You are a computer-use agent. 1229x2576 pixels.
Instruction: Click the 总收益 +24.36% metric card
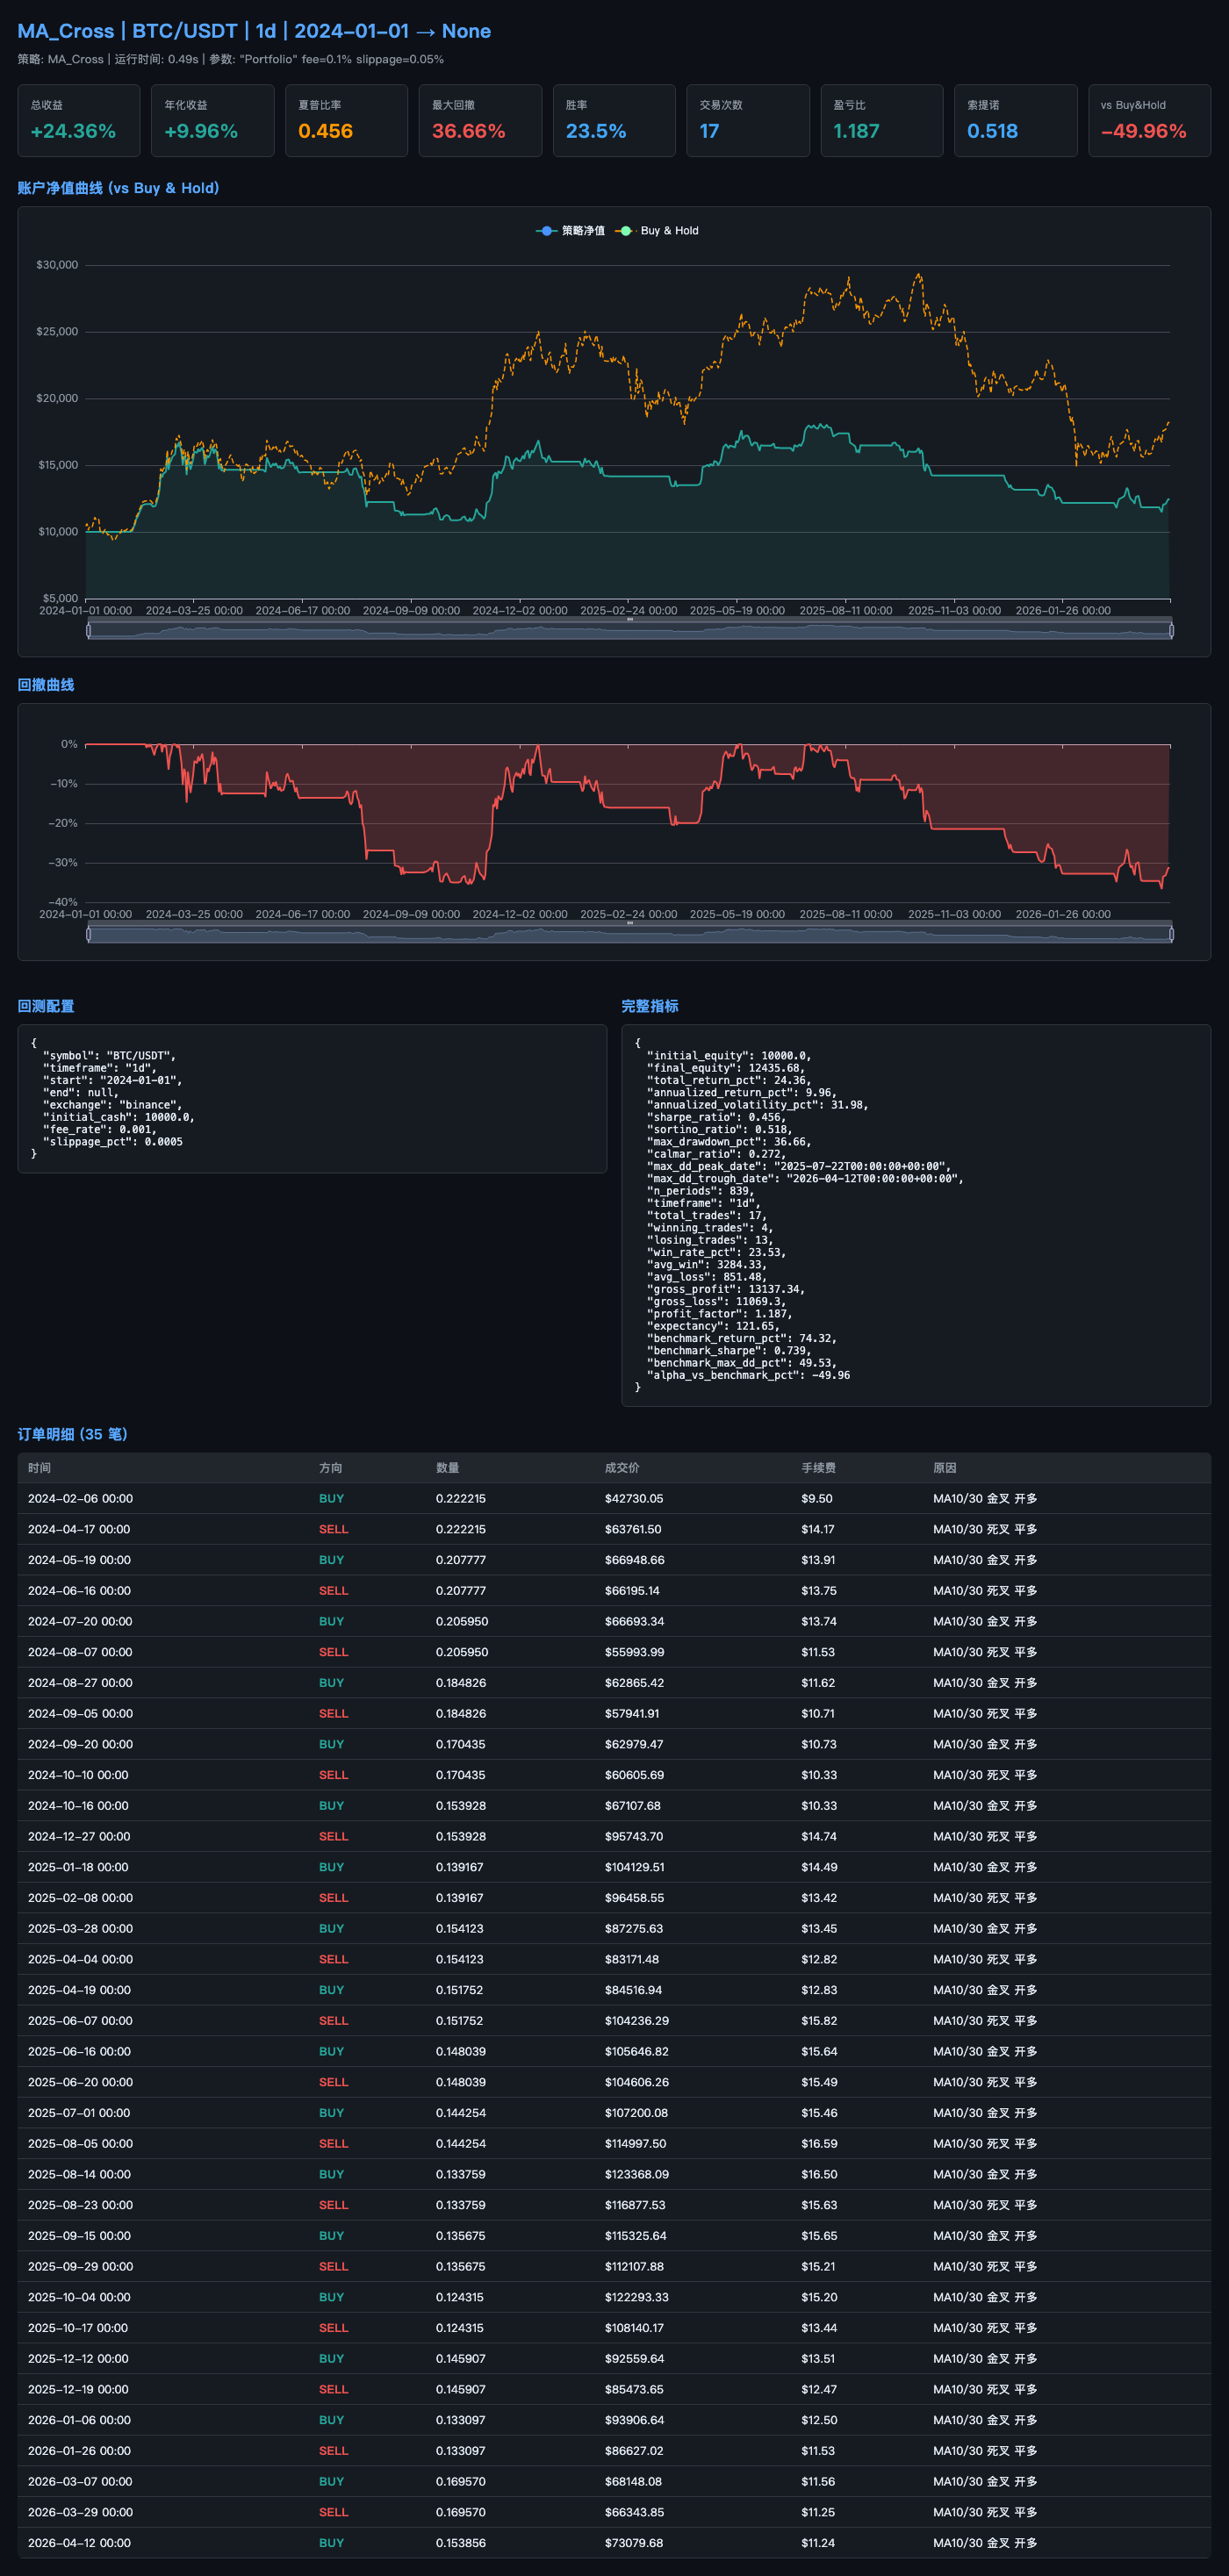pyautogui.click(x=79, y=121)
